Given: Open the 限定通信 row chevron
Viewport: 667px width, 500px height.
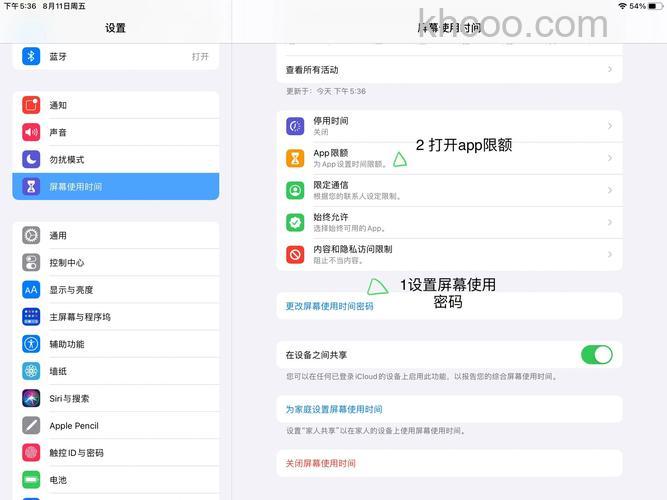Looking at the screenshot, I should pyautogui.click(x=610, y=190).
